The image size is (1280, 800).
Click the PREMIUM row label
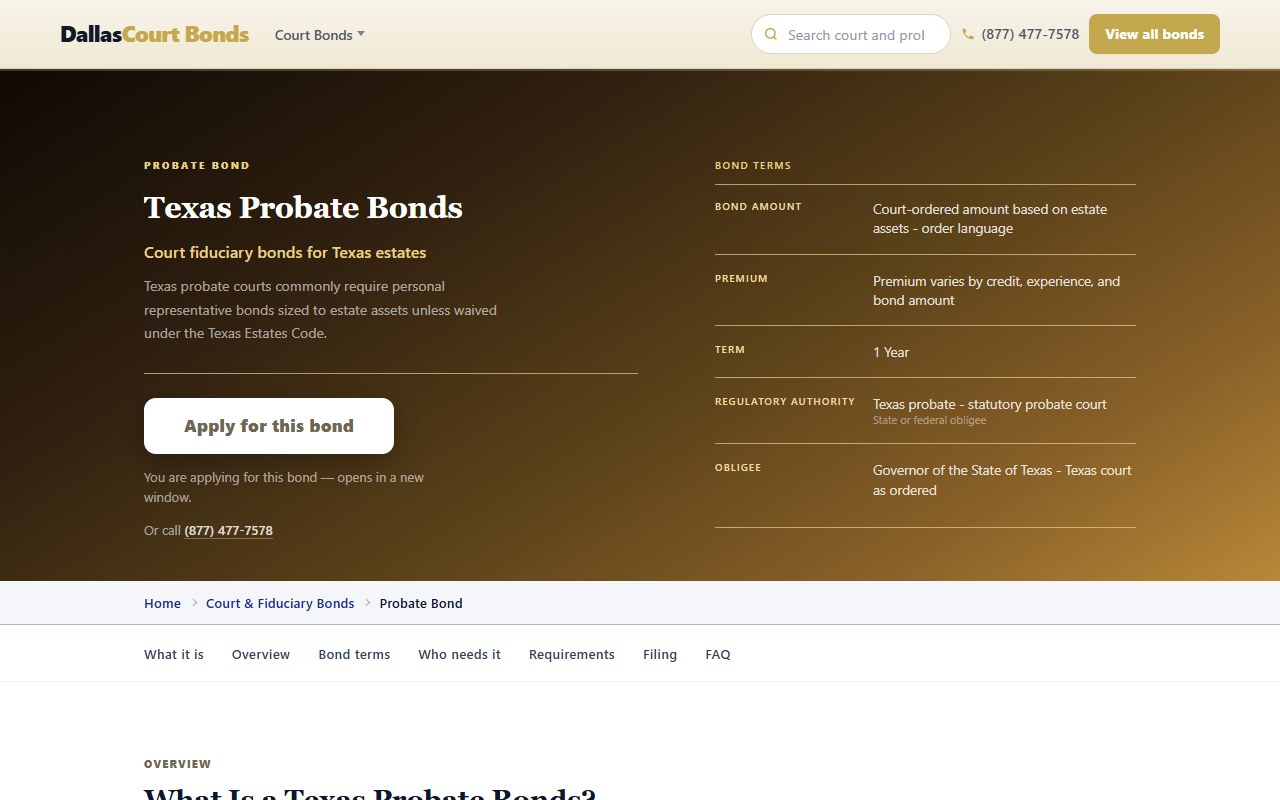741,279
